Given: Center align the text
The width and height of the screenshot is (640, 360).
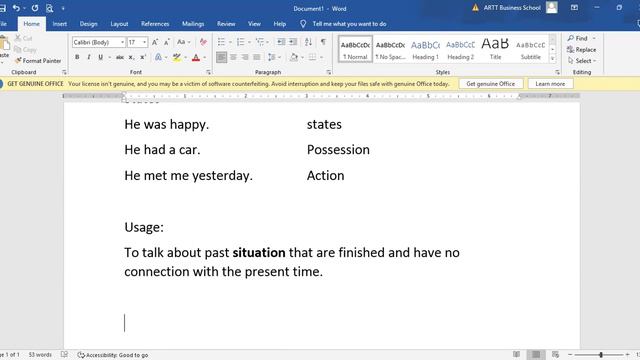Looking at the screenshot, I should (233, 57).
